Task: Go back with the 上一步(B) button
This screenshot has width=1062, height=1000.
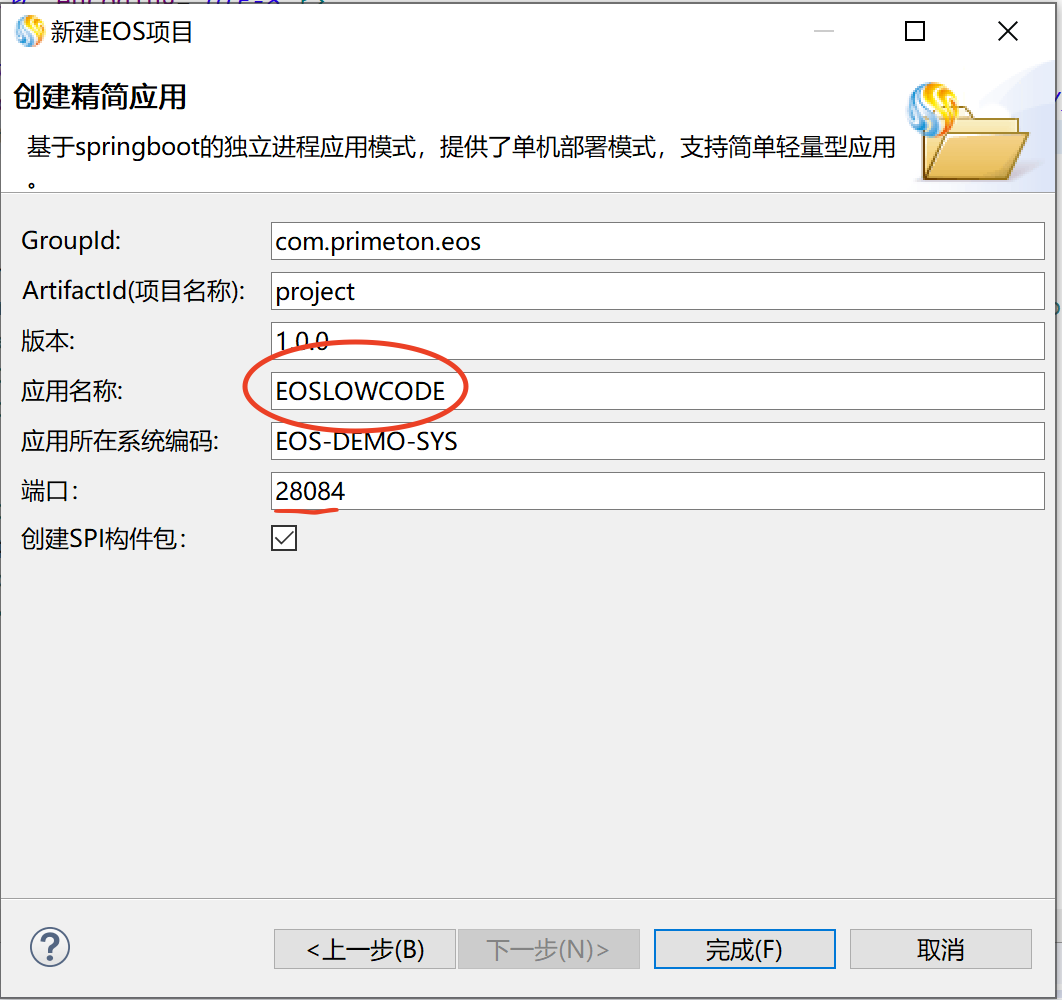Action: click(365, 949)
